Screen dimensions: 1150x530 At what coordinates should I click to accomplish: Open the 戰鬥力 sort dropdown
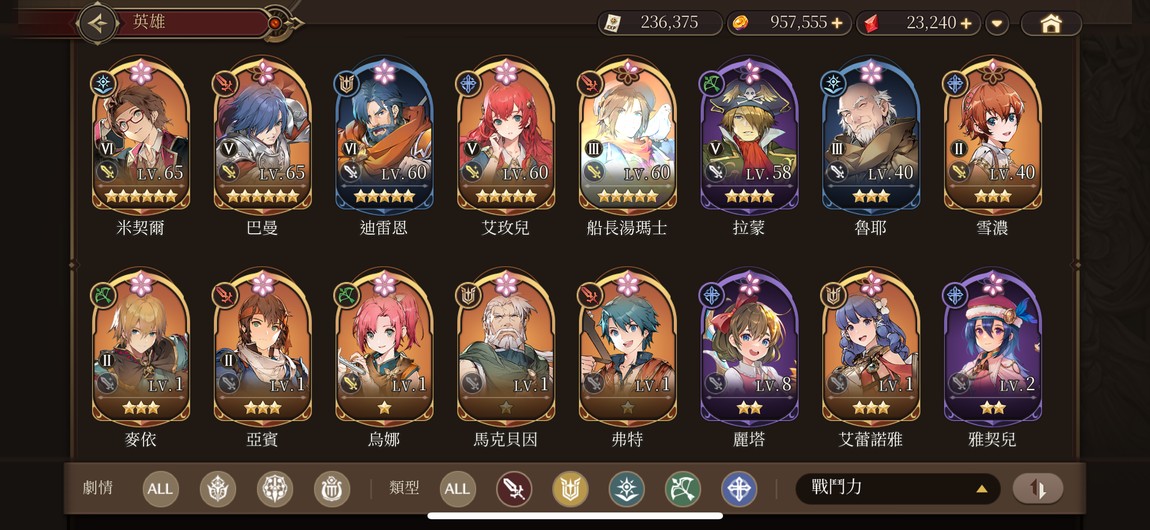click(898, 488)
